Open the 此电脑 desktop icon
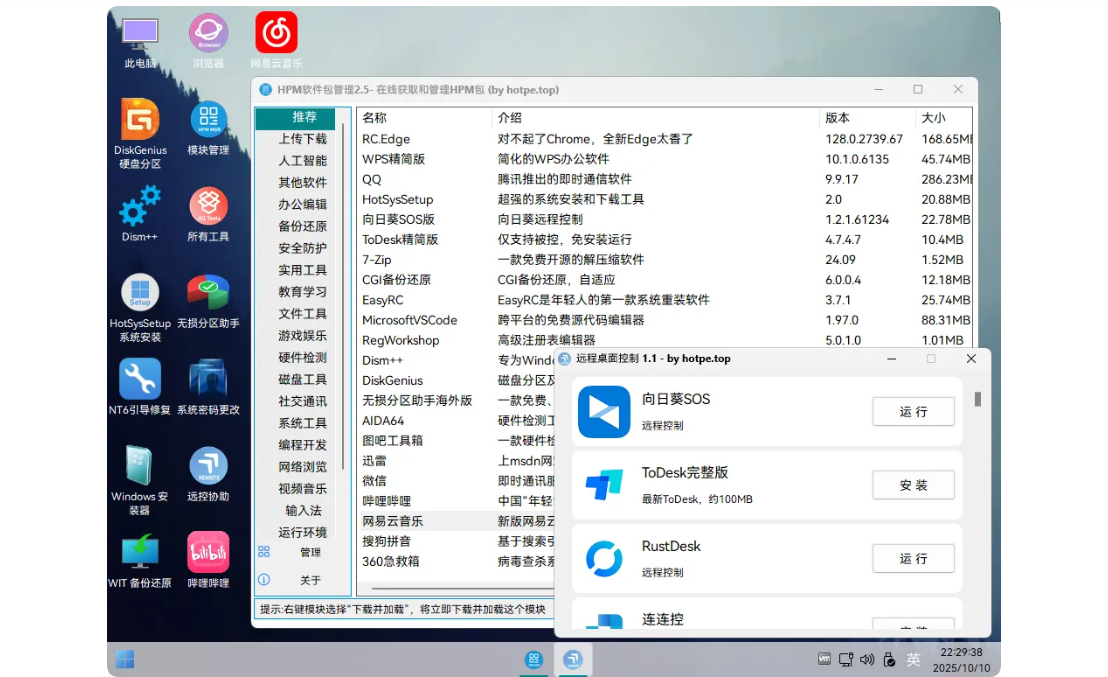The image size is (1108, 677). [x=140, y=42]
